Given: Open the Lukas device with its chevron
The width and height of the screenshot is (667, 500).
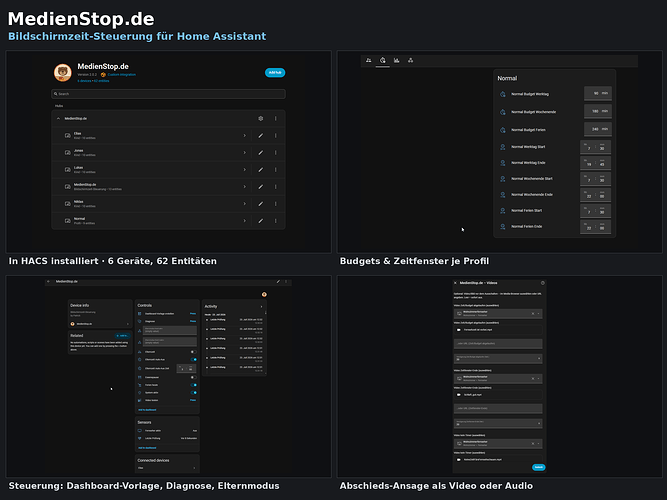Looking at the screenshot, I should [x=245, y=169].
